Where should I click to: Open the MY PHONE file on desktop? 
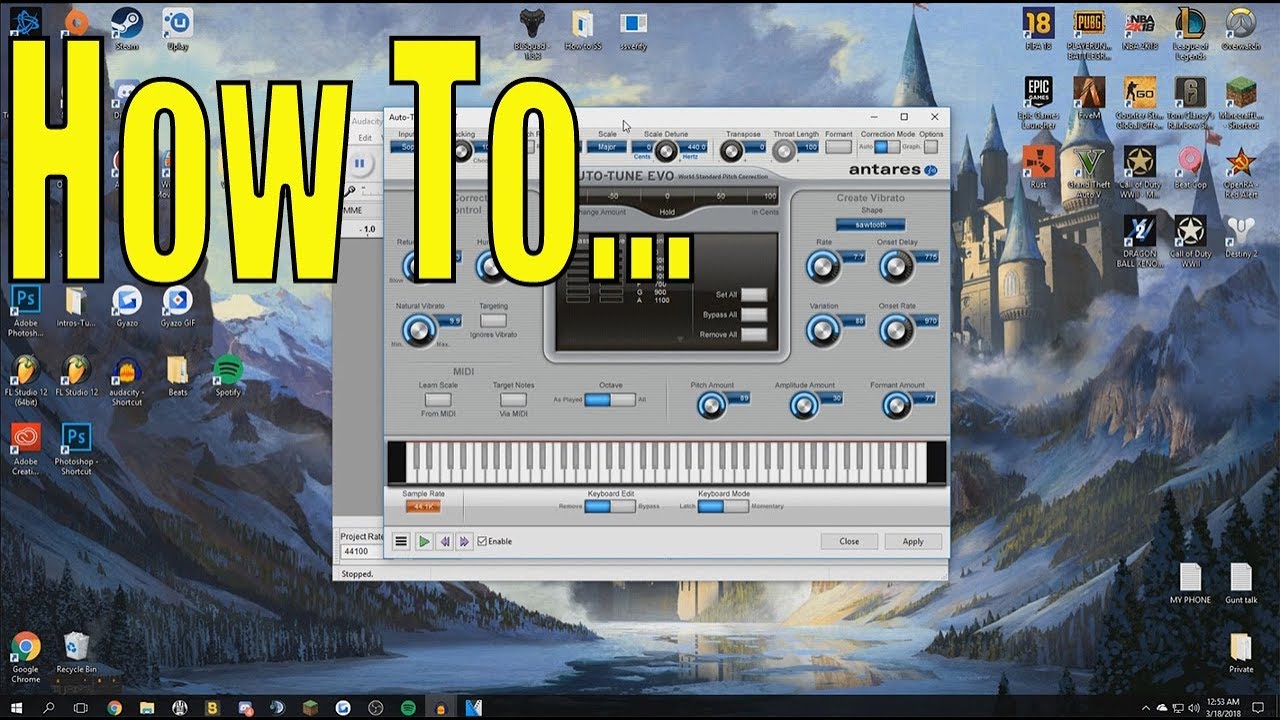[1190, 583]
